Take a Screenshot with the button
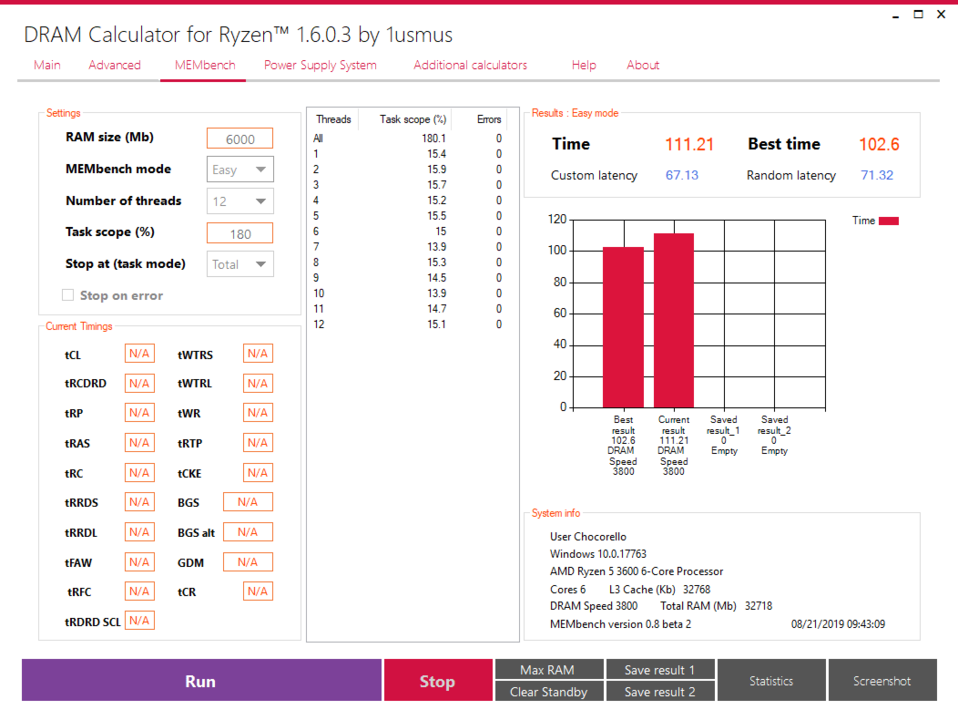This screenshot has height=720, width=958. click(x=882, y=680)
